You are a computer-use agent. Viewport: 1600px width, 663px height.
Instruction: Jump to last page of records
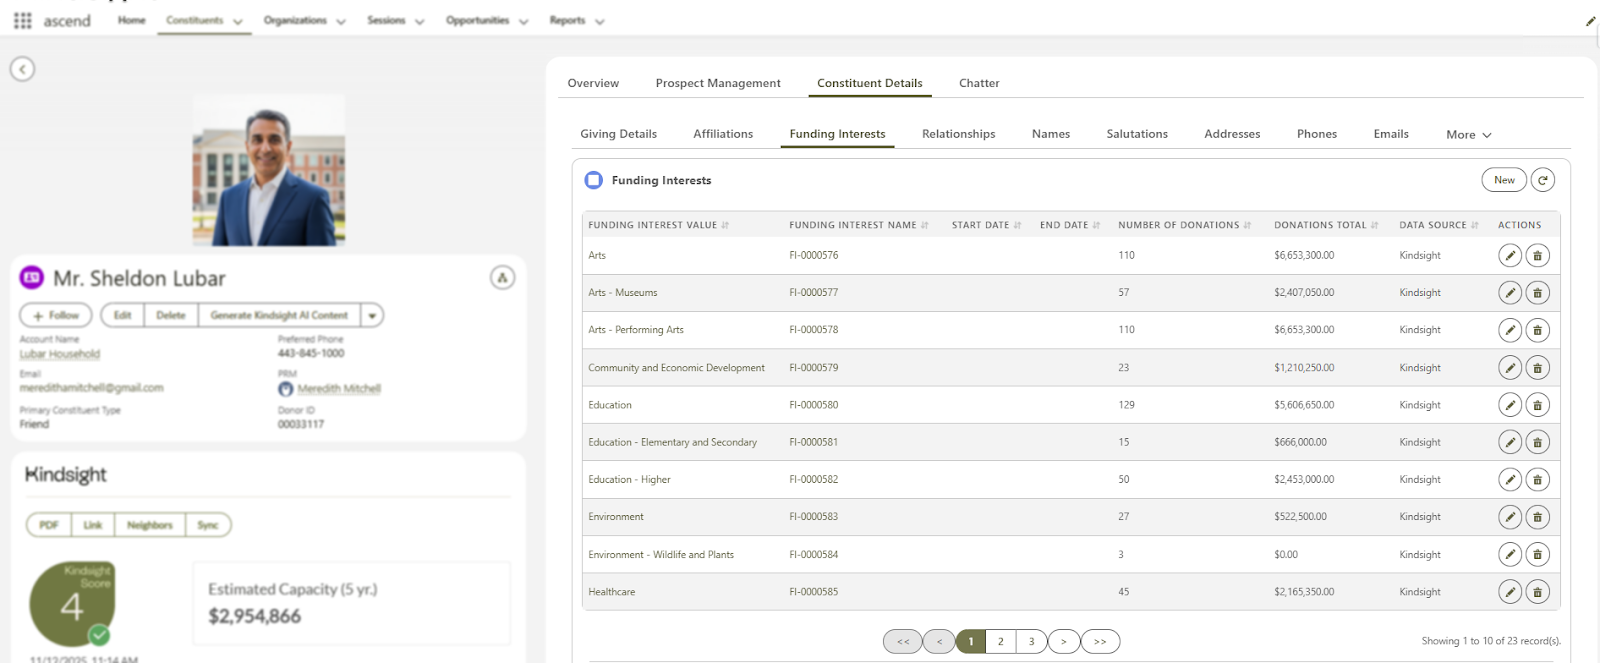tap(1100, 642)
